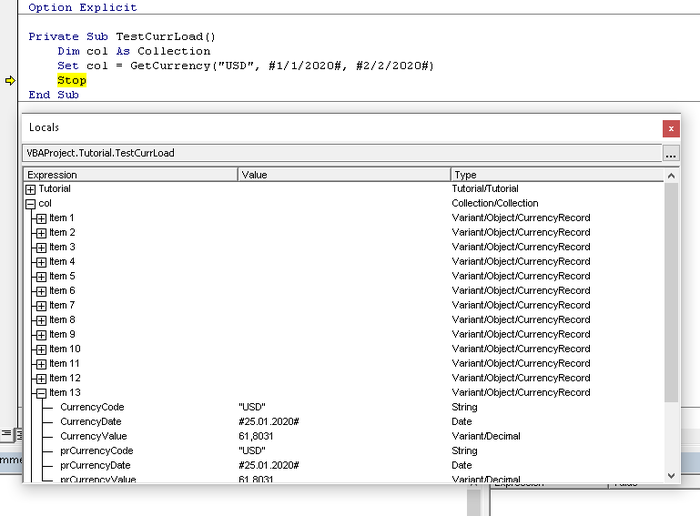Click the yellow execution pointer arrow in the margin
This screenshot has height=516, width=700.
(10, 81)
